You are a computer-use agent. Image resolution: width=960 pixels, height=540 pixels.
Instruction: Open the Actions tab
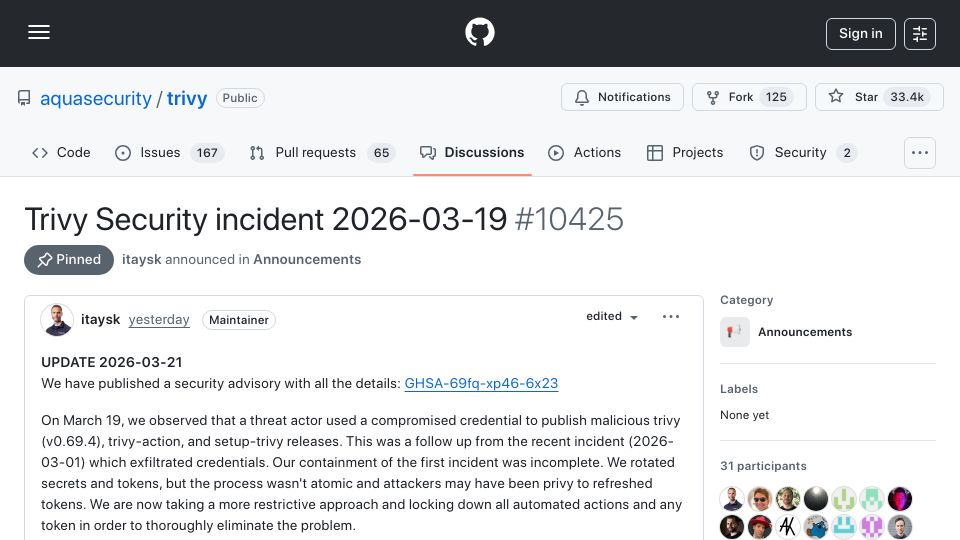click(x=585, y=152)
